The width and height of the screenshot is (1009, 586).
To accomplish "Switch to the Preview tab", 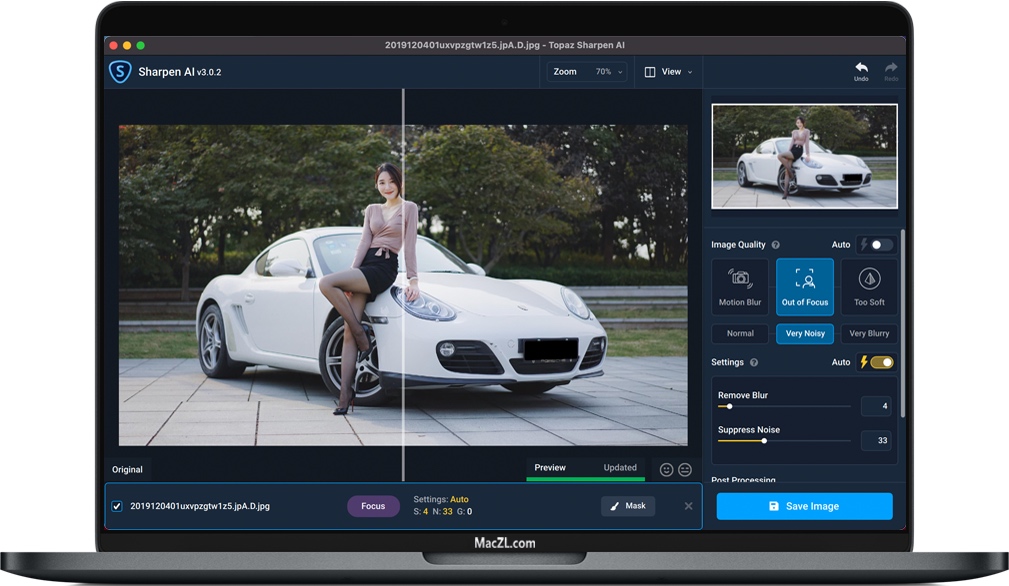I will point(551,467).
